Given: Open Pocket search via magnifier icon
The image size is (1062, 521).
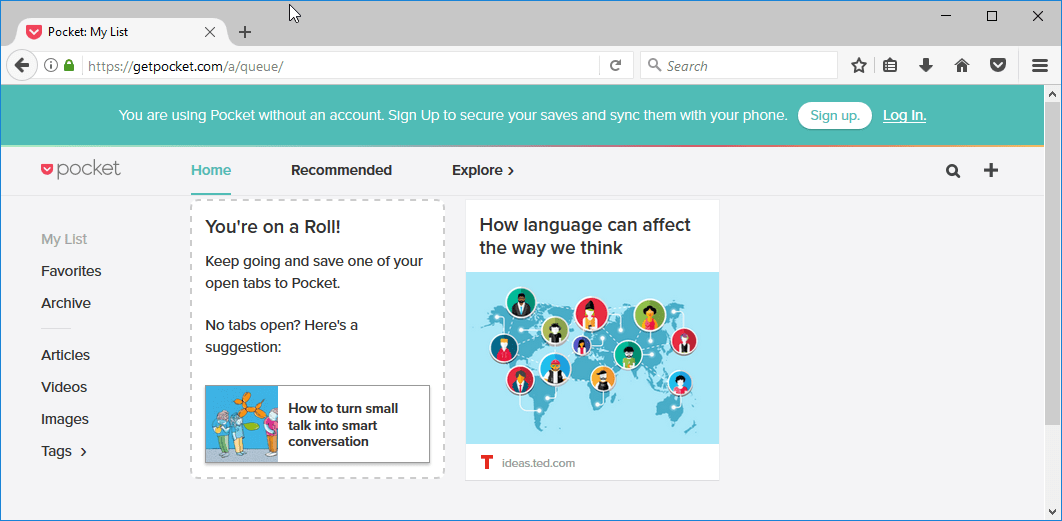Looking at the screenshot, I should tap(953, 171).
